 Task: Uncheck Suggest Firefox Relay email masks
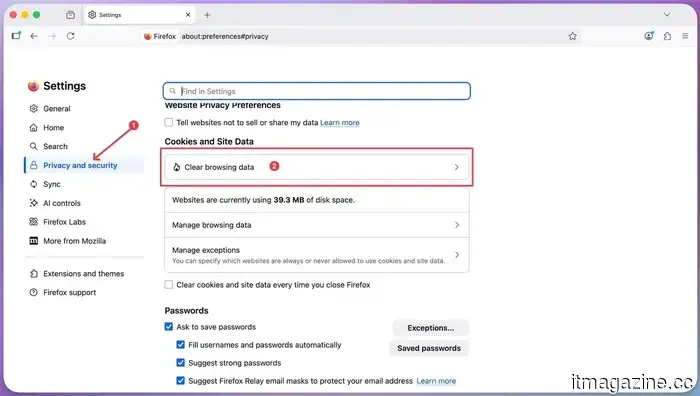point(180,381)
